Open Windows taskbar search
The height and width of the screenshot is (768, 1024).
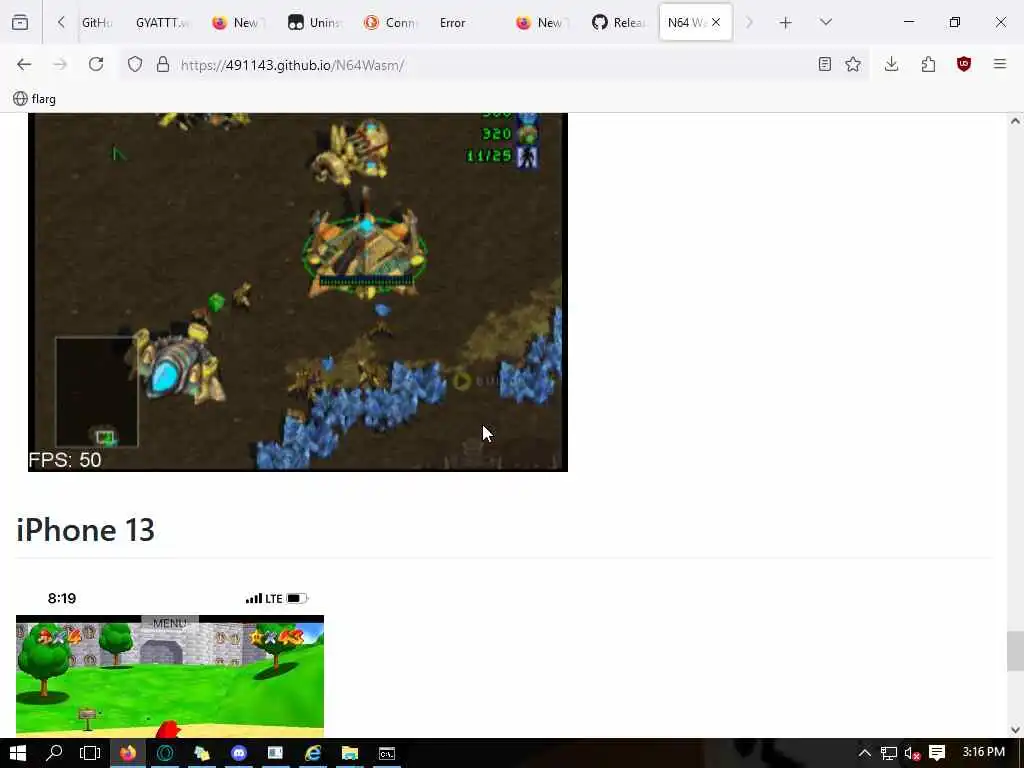pos(54,754)
